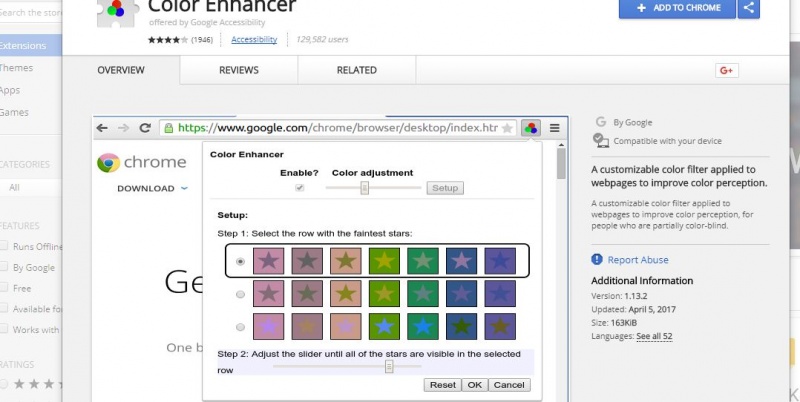Screen dimensions: 800x402
Task: Click the star rating under Color Enhancer title
Action: [x=168, y=40]
